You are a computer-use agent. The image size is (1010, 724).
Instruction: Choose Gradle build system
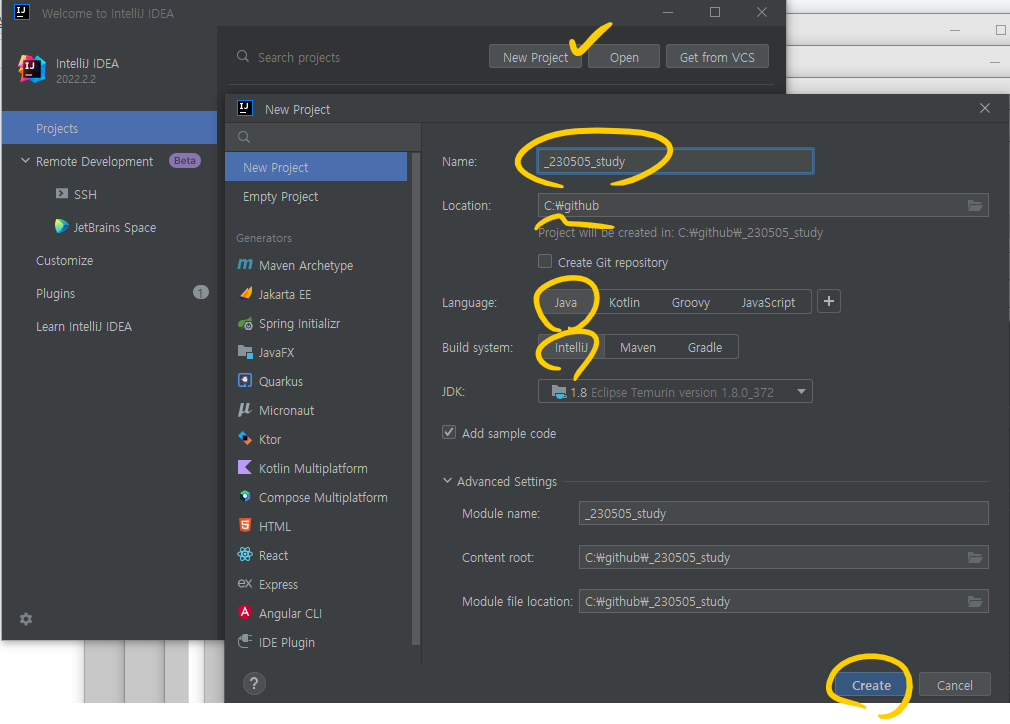click(x=705, y=347)
